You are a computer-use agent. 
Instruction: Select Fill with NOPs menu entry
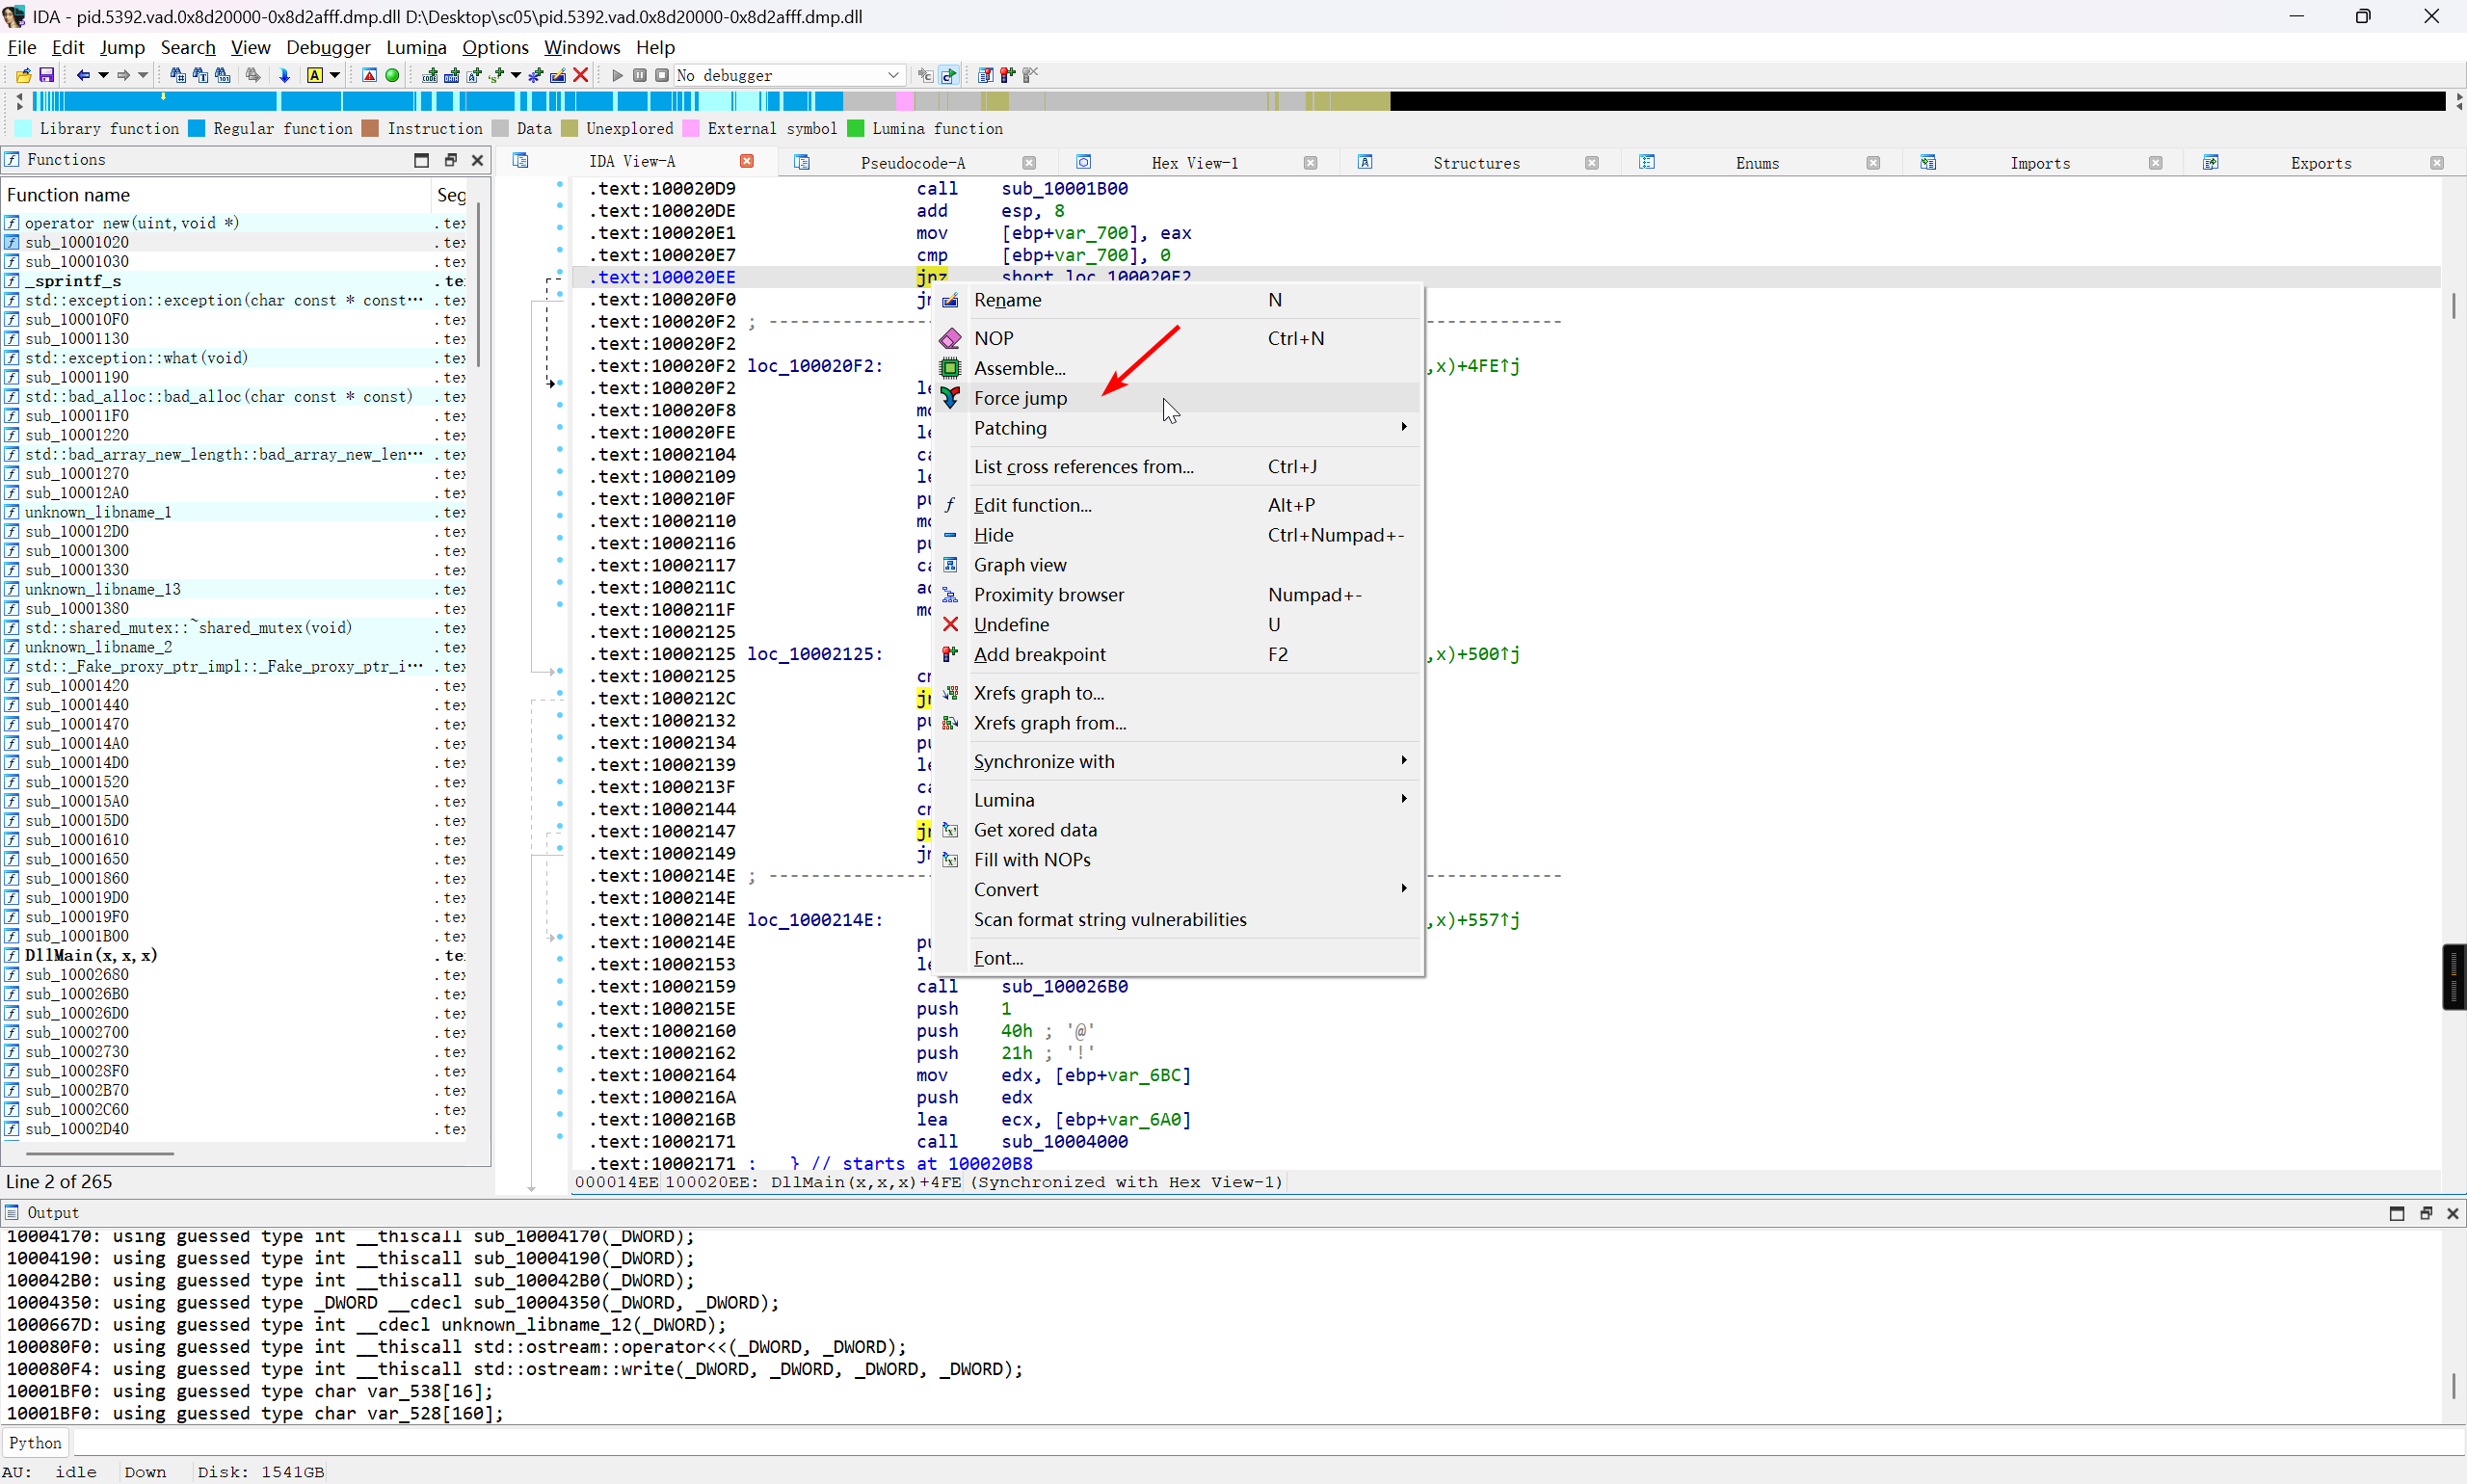1178,860
